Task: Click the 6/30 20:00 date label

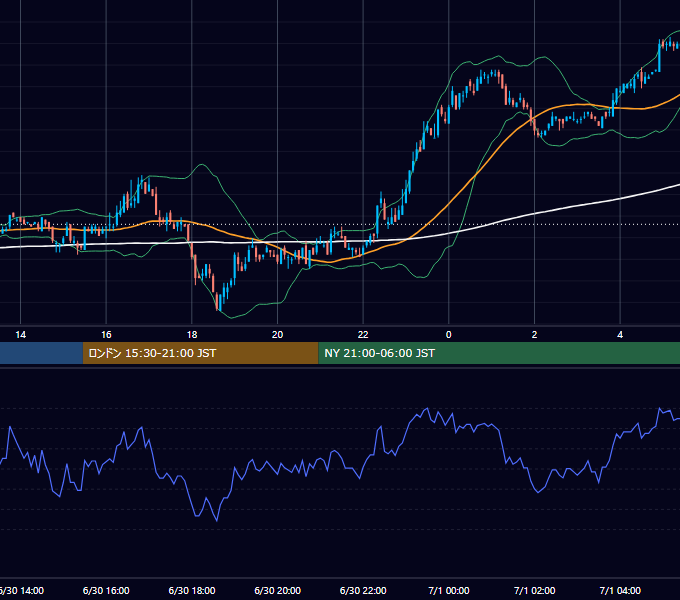Action: 278,591
